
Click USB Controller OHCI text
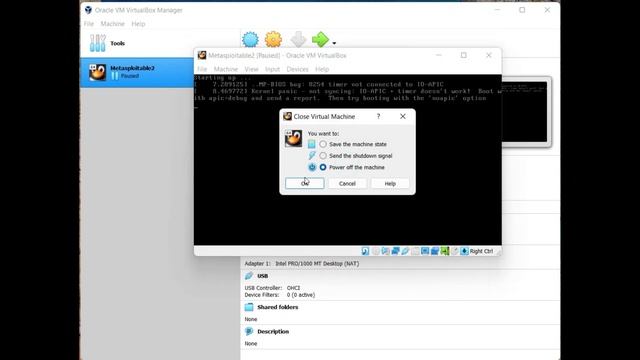[x=272, y=288]
